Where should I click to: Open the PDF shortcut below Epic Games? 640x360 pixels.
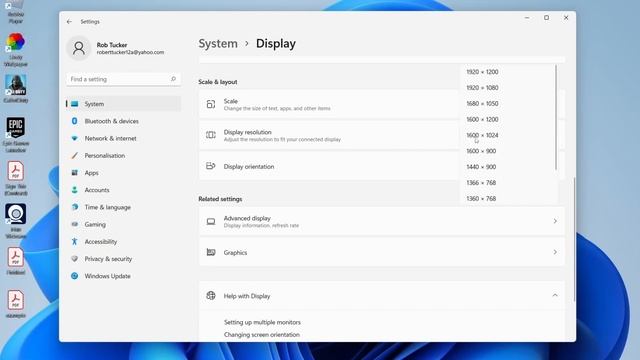16,178
